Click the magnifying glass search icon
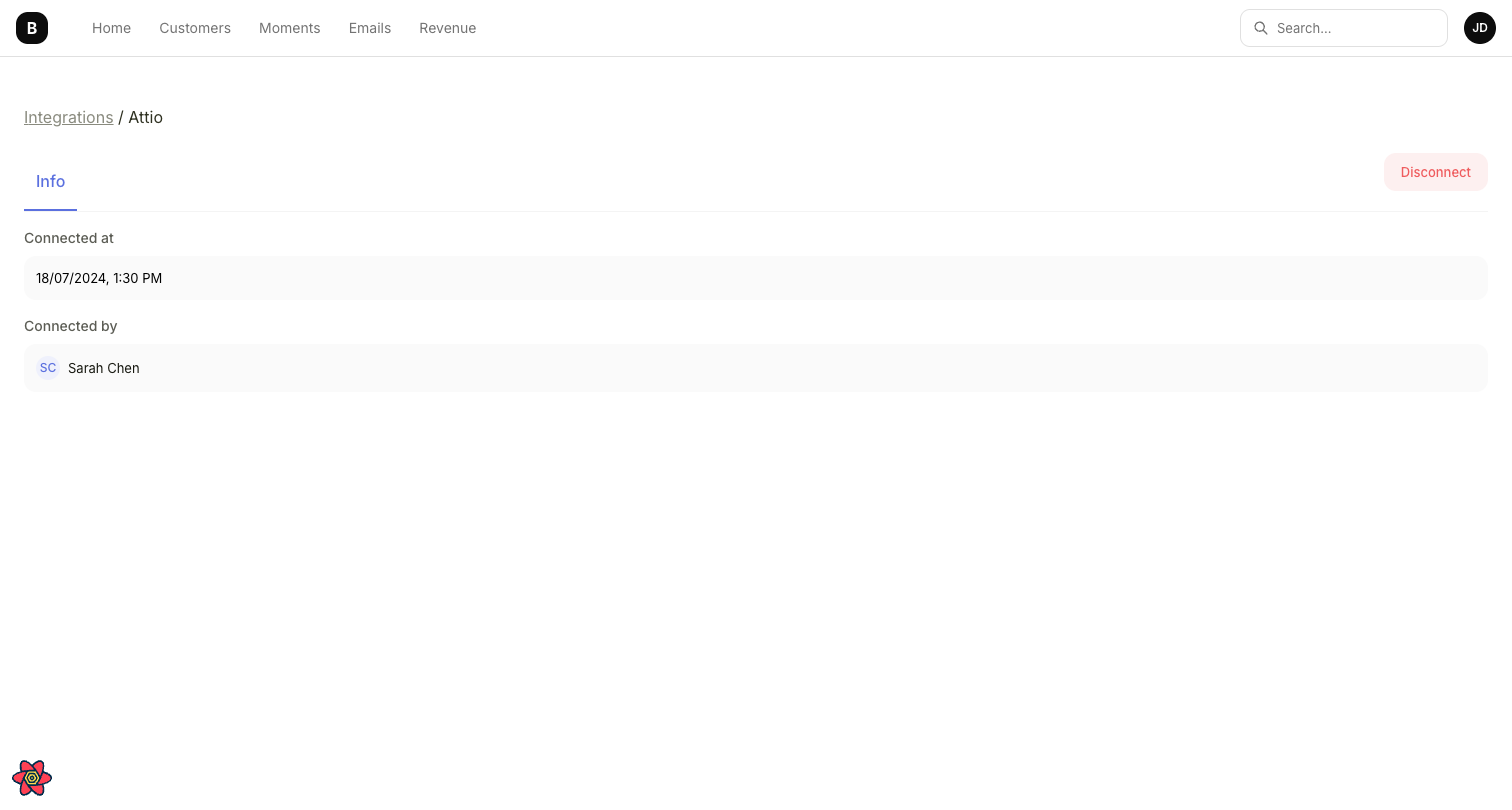The image size is (1512, 810). coord(1261,28)
